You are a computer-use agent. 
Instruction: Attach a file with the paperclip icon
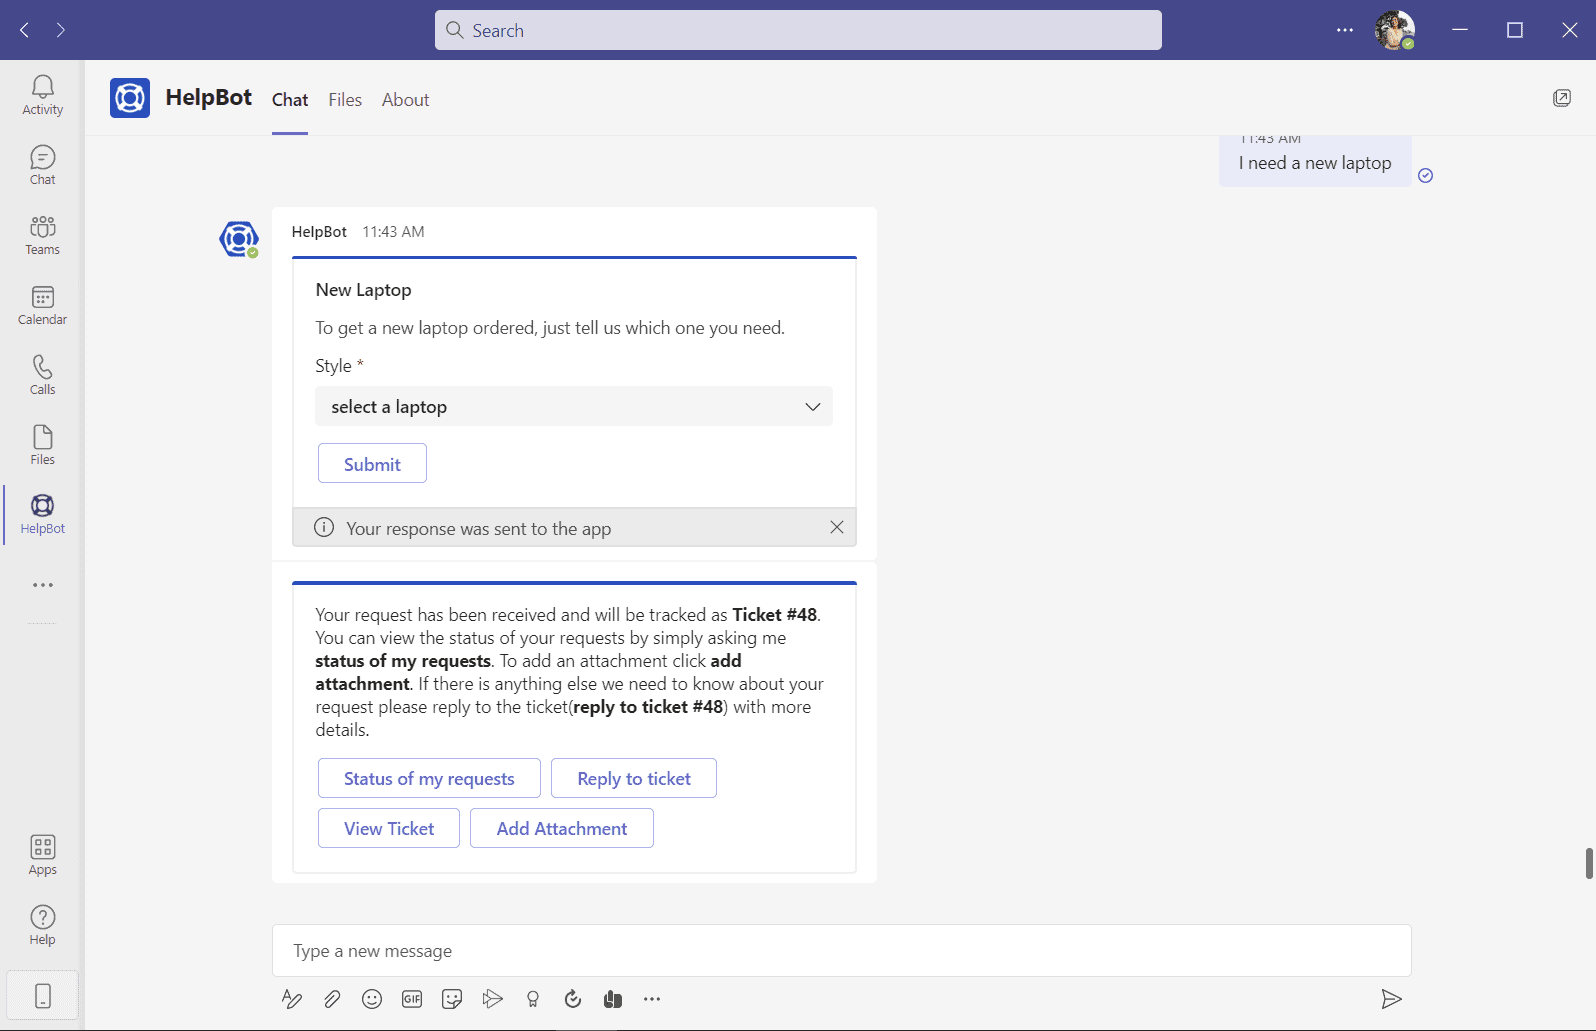coord(332,999)
